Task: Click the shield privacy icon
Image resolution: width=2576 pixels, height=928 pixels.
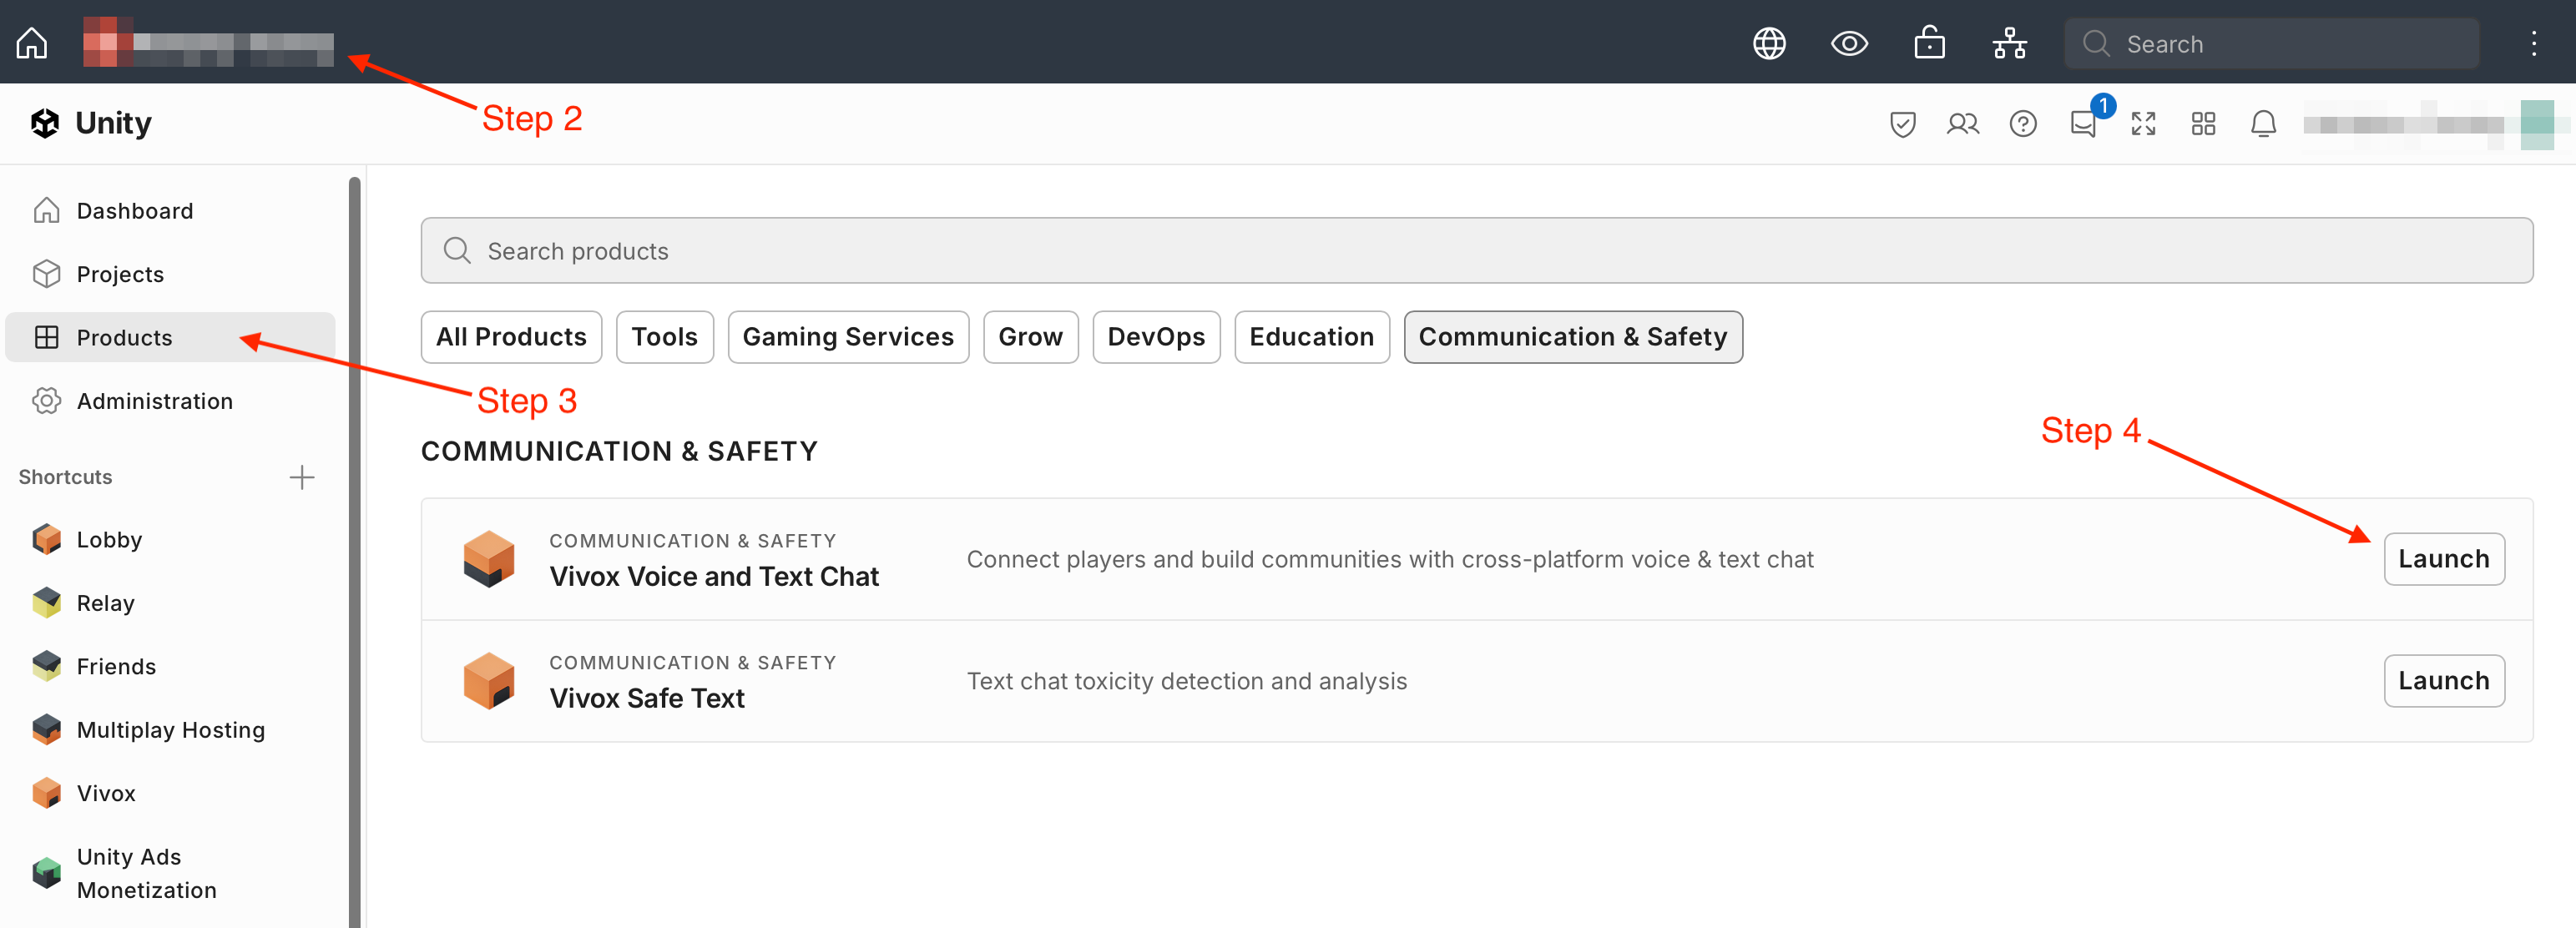Action: [1903, 123]
